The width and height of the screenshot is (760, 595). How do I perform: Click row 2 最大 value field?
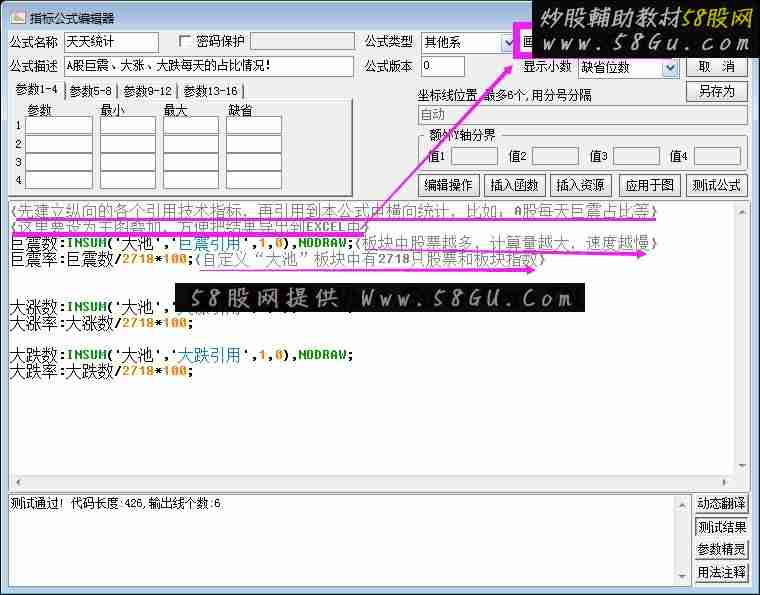click(x=190, y=144)
